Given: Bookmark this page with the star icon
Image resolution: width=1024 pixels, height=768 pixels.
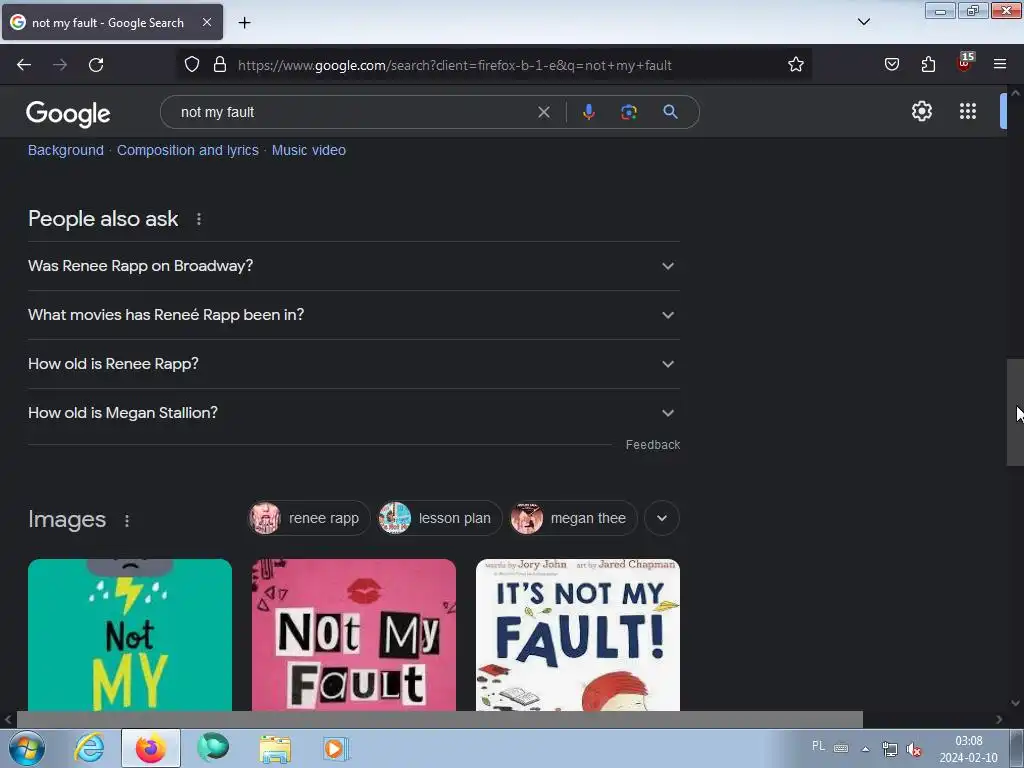Looking at the screenshot, I should tap(795, 65).
